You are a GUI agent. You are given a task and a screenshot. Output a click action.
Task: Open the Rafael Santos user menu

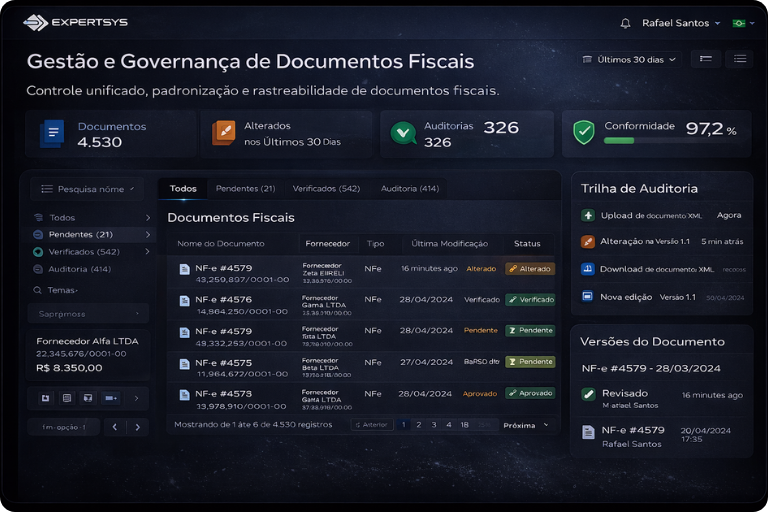(x=681, y=23)
